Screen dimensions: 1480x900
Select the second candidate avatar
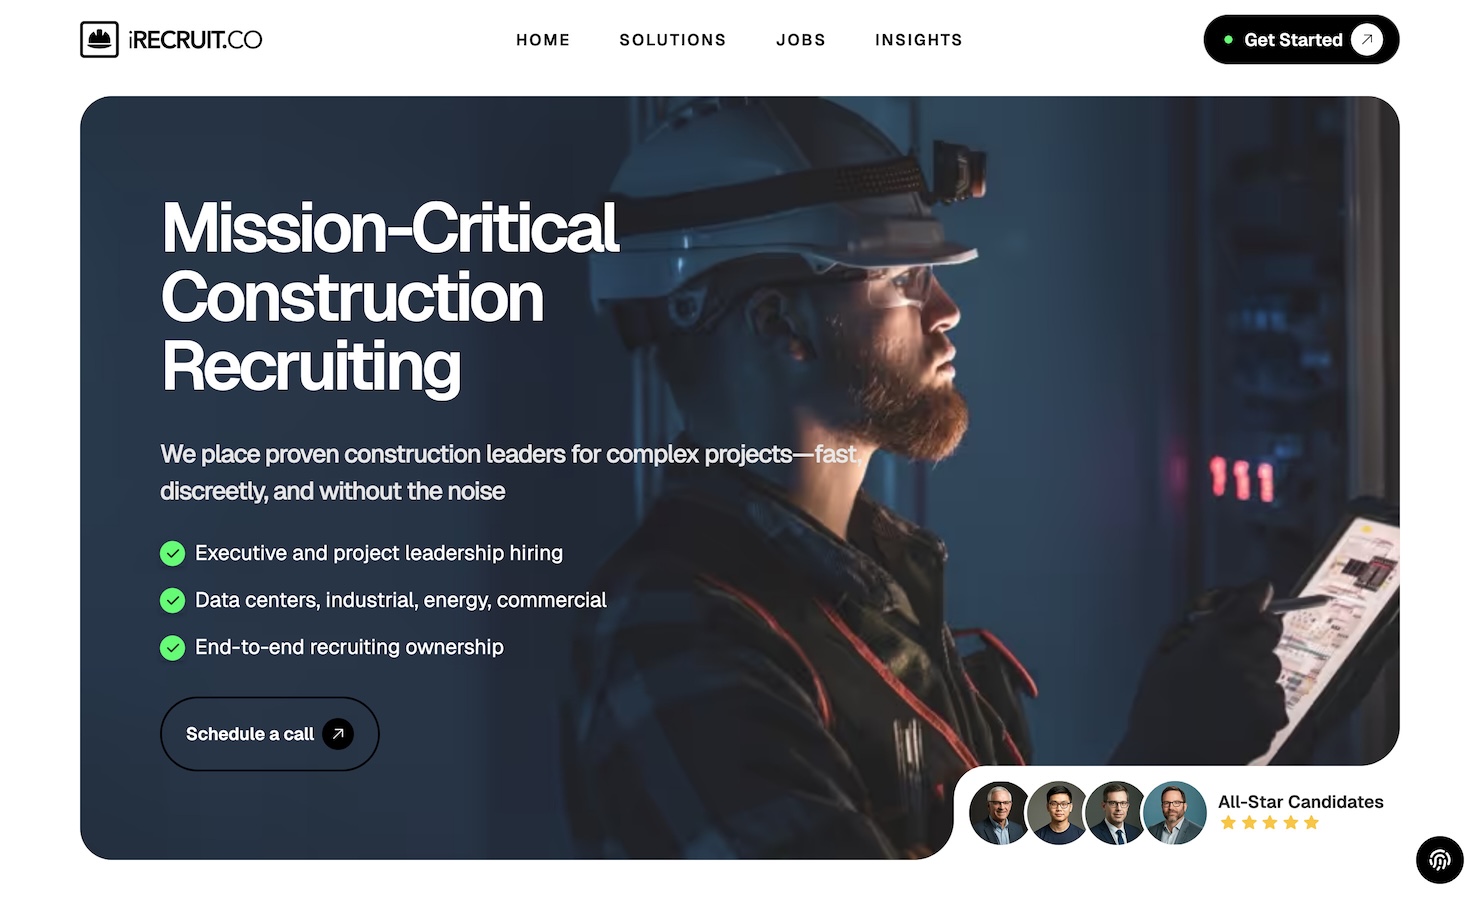point(1058,813)
